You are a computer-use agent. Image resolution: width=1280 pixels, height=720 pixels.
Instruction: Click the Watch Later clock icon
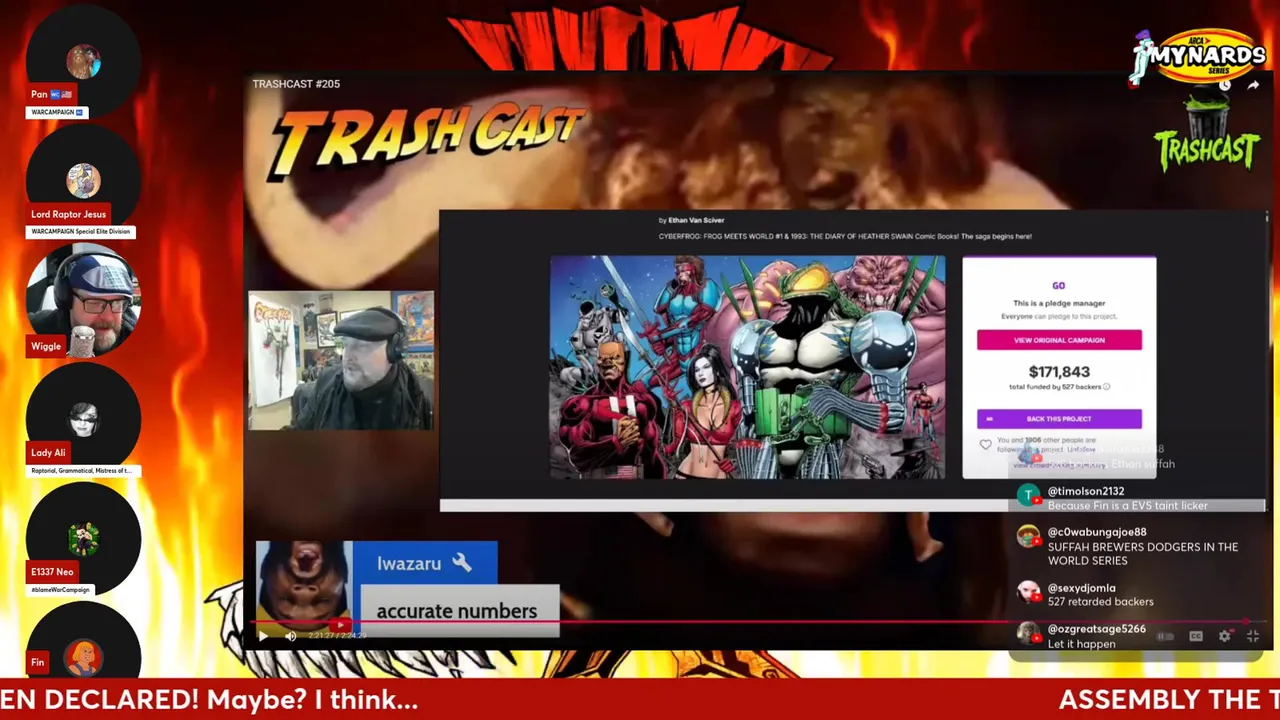1225,85
